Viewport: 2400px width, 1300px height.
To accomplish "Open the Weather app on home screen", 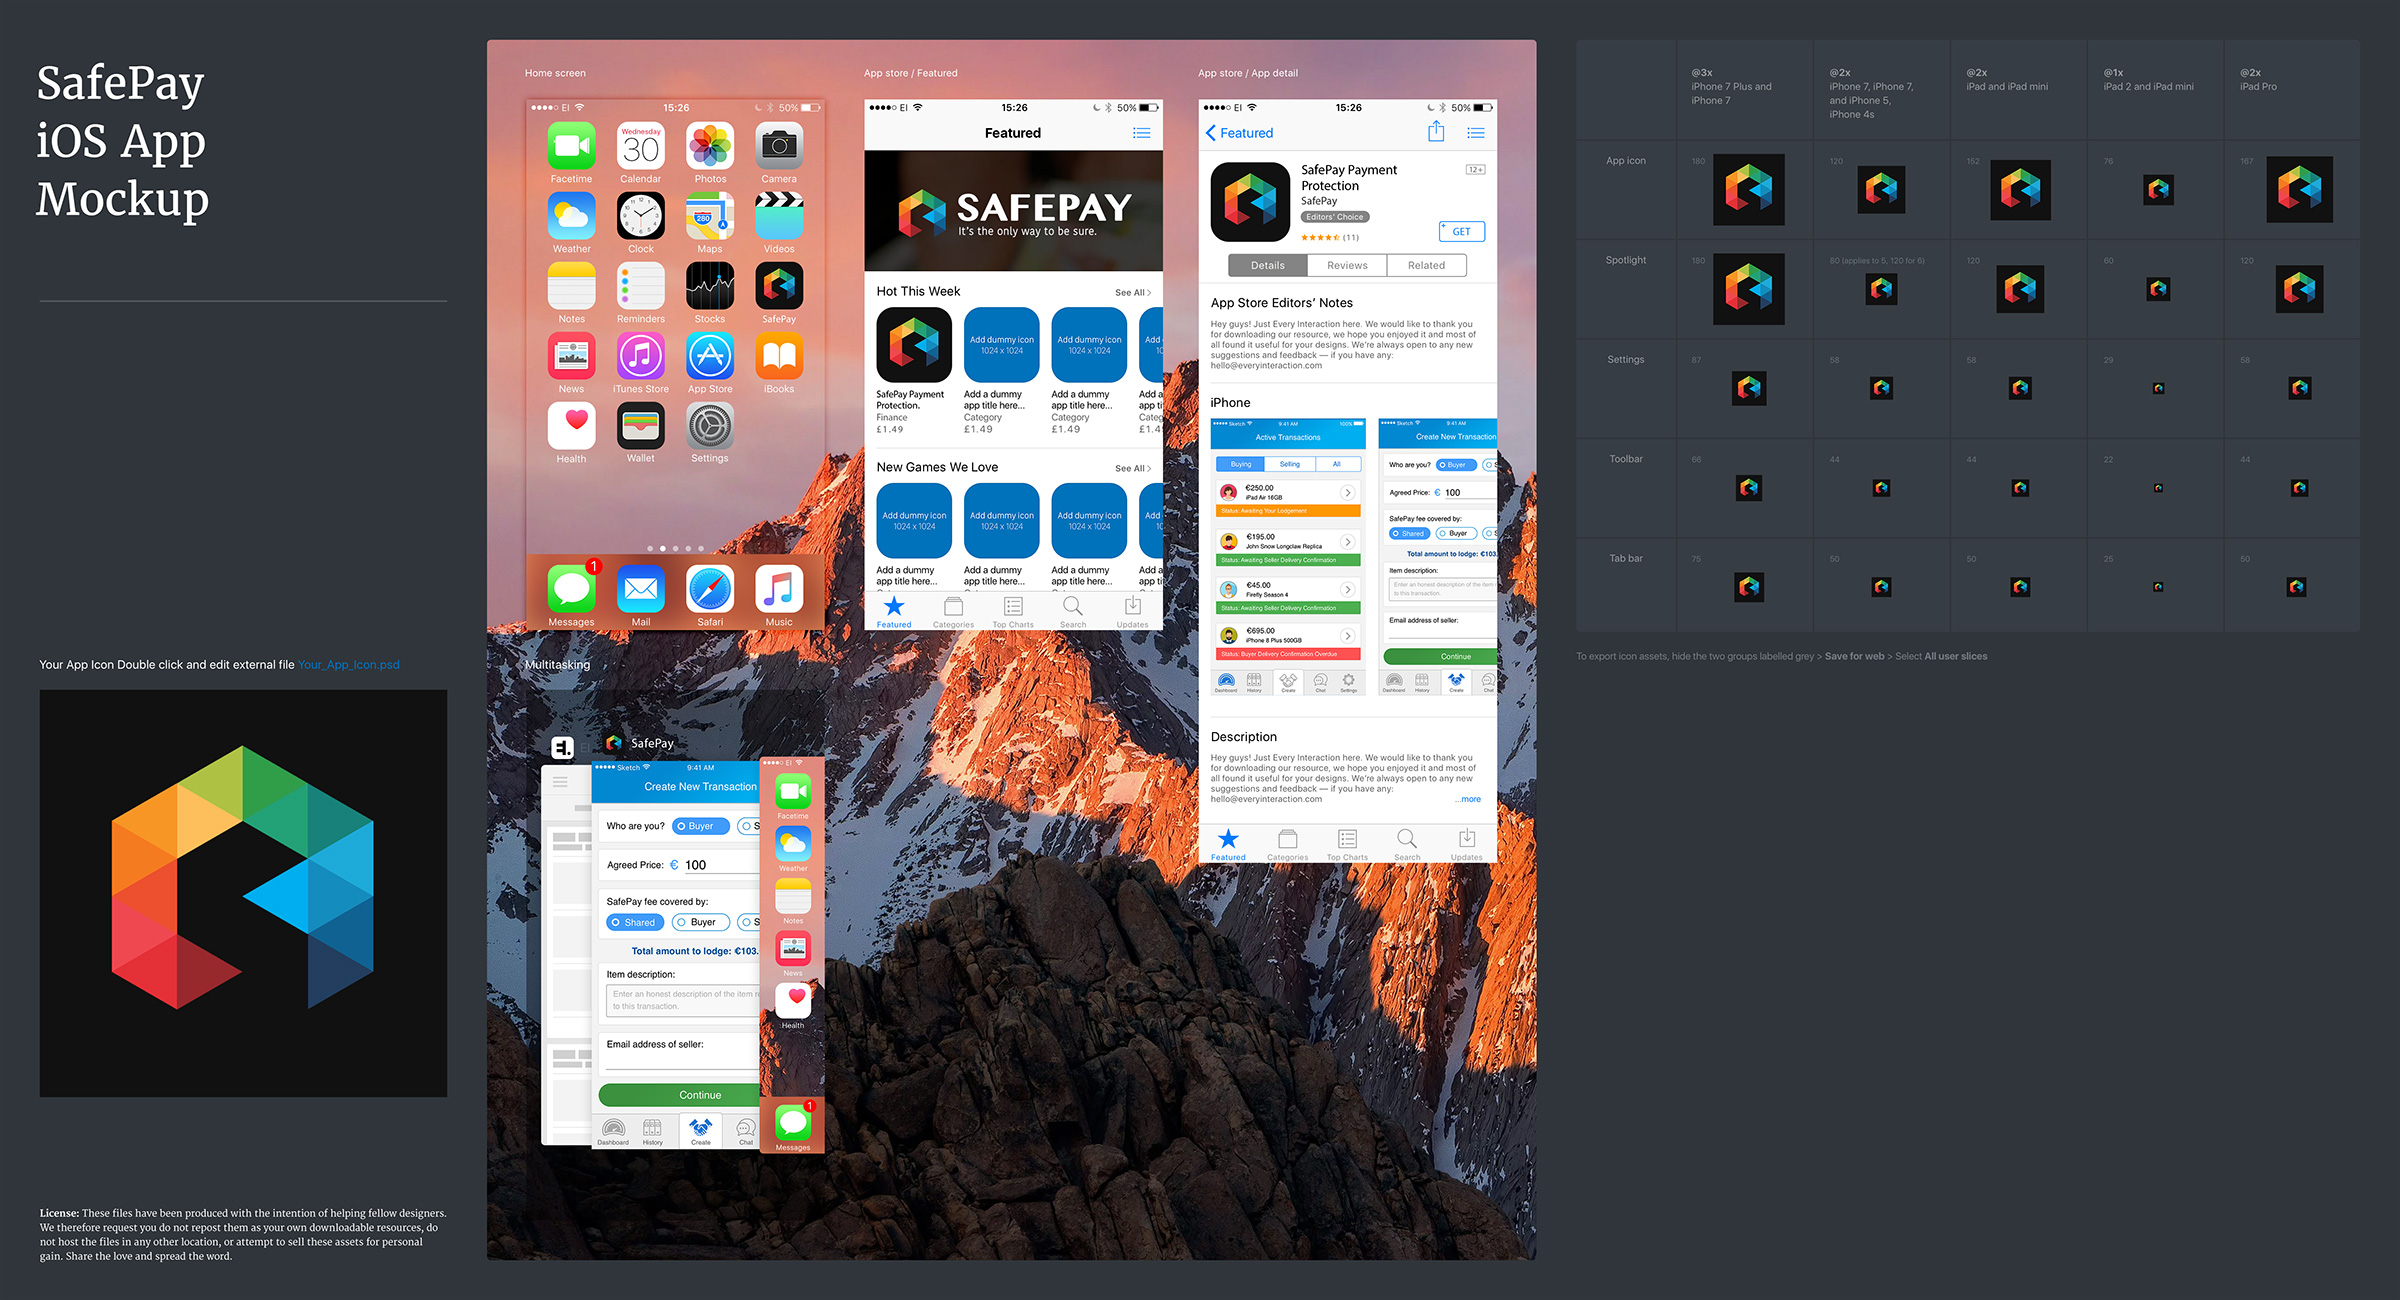I will [x=571, y=216].
